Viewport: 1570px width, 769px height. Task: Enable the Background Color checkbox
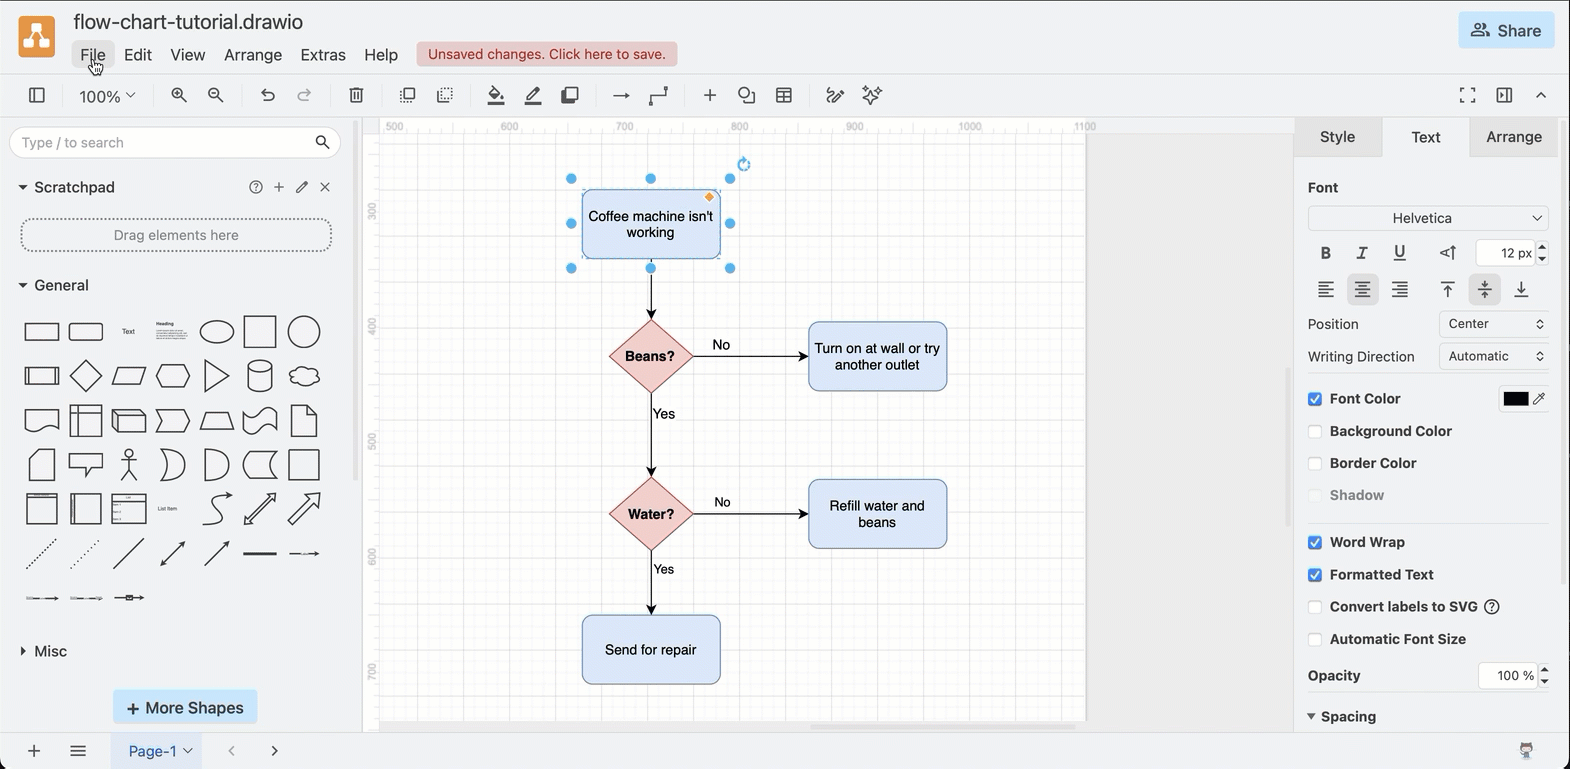(x=1315, y=431)
